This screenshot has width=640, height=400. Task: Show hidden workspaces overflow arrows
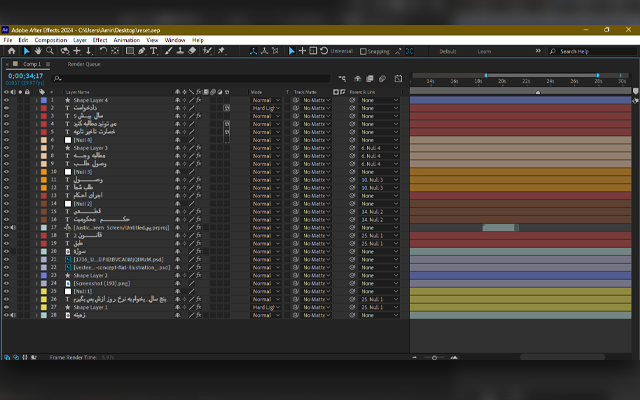click(x=538, y=51)
